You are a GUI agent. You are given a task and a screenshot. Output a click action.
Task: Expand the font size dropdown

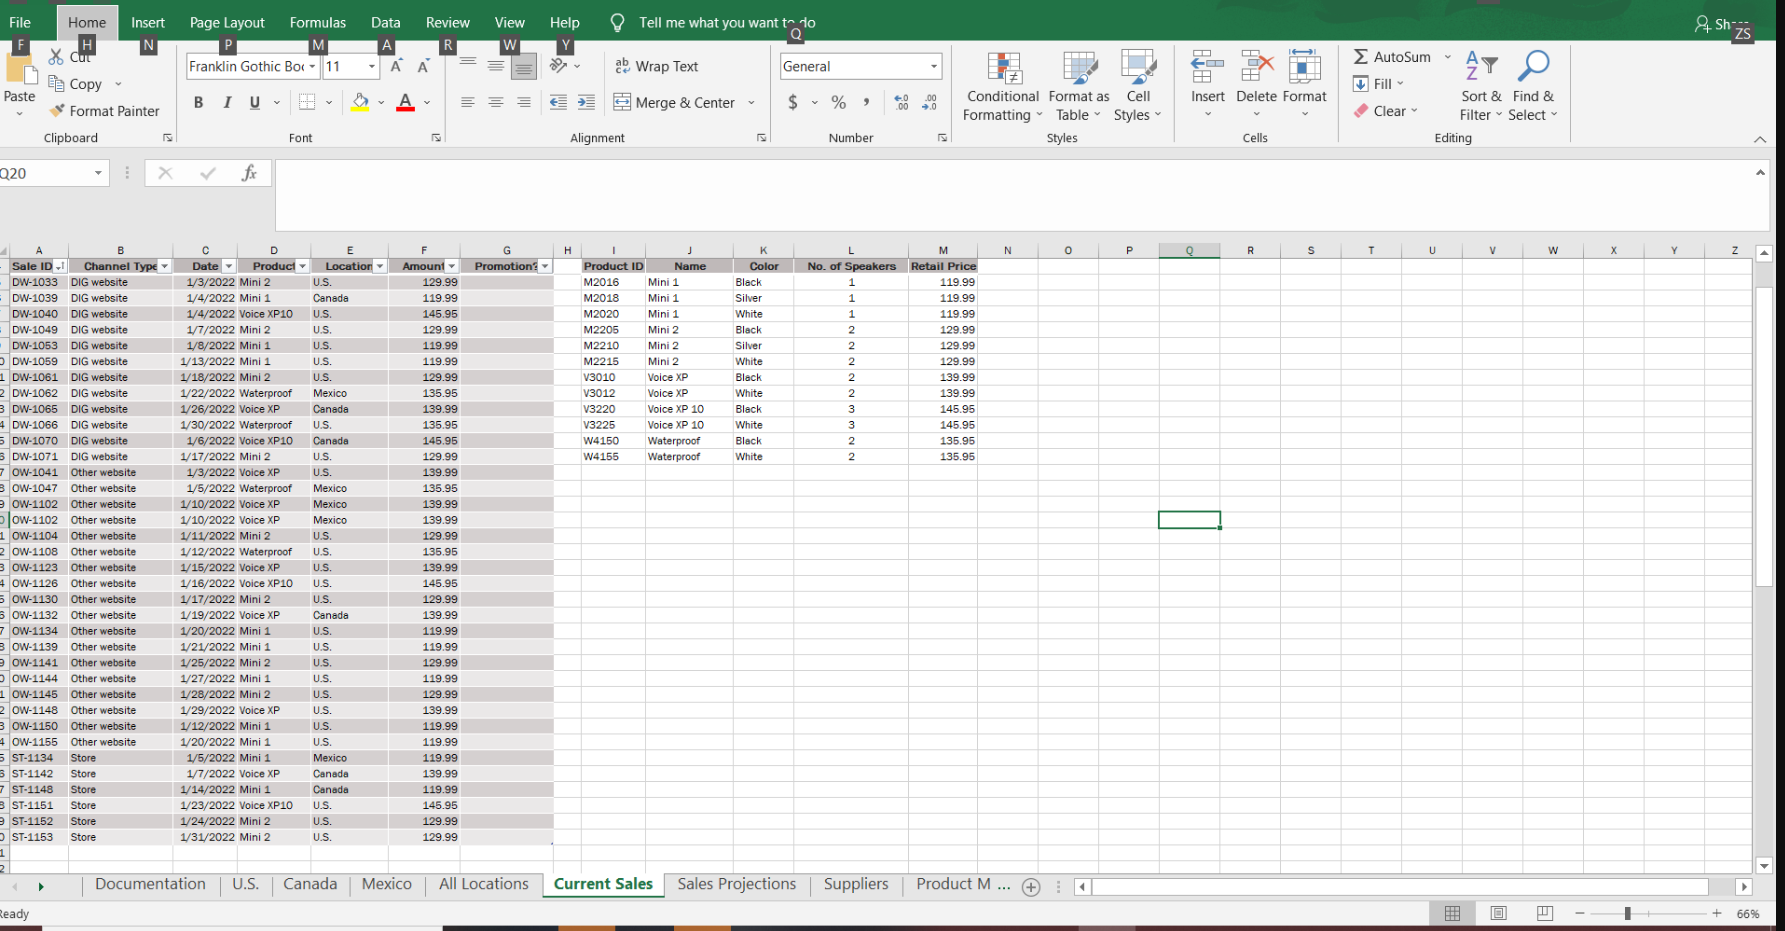click(372, 66)
